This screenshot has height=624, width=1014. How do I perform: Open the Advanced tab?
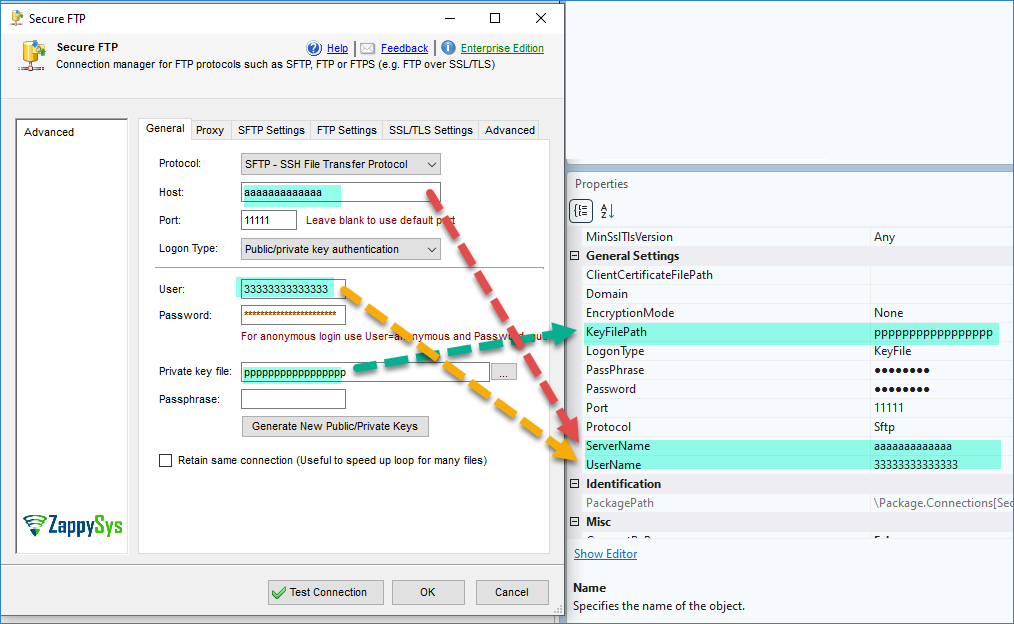pos(510,130)
